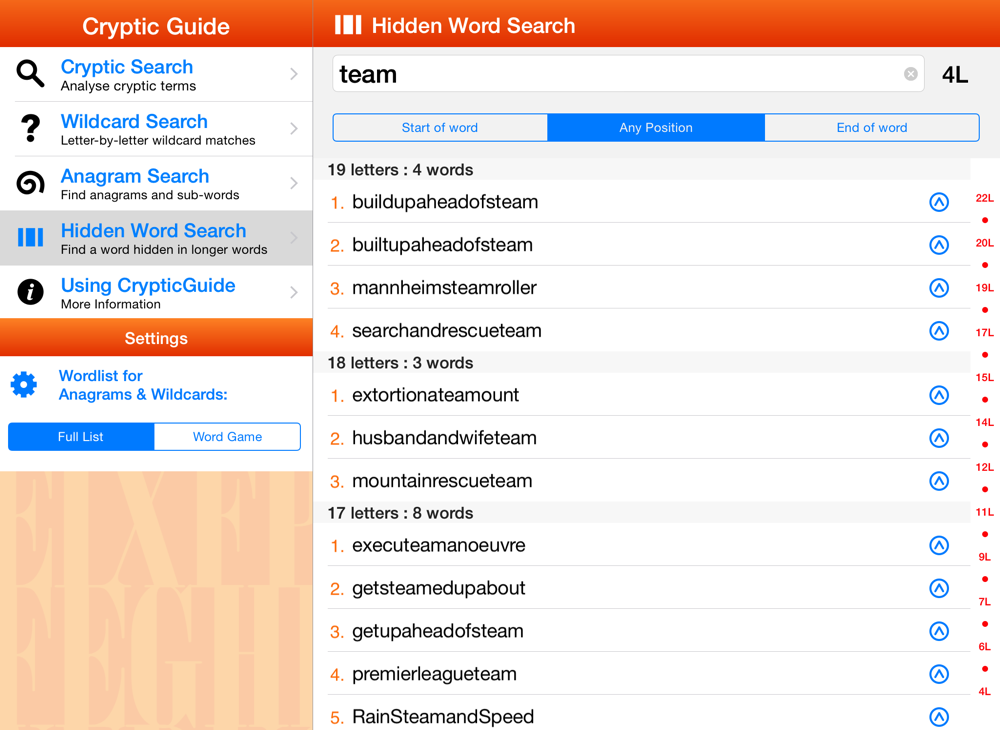
Task: Tap the circled arrow icon for buildupaheadofsteam
Action: pos(939,202)
